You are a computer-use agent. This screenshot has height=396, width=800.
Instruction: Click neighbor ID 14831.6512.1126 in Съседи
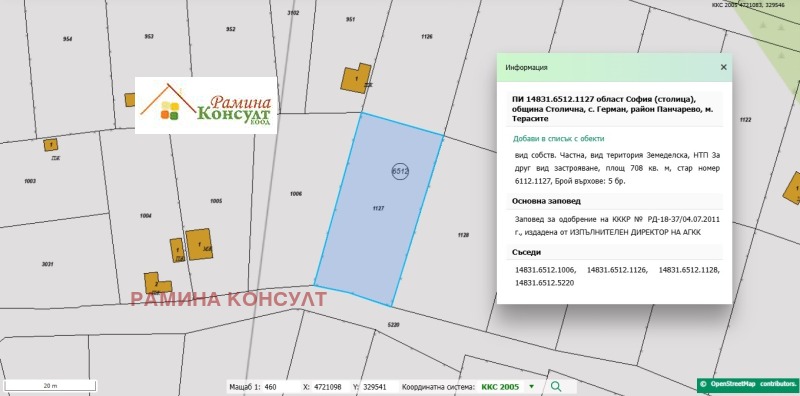[617, 270]
